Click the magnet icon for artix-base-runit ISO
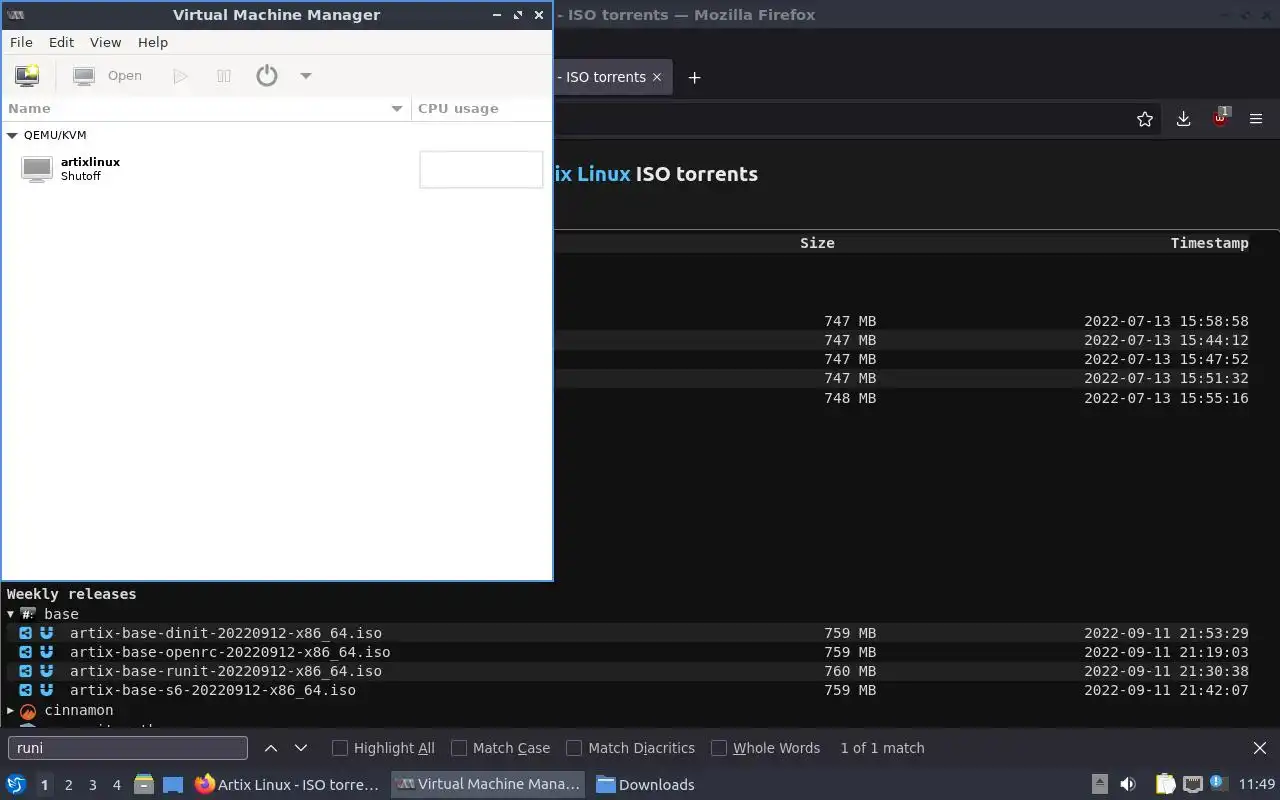 [x=46, y=671]
